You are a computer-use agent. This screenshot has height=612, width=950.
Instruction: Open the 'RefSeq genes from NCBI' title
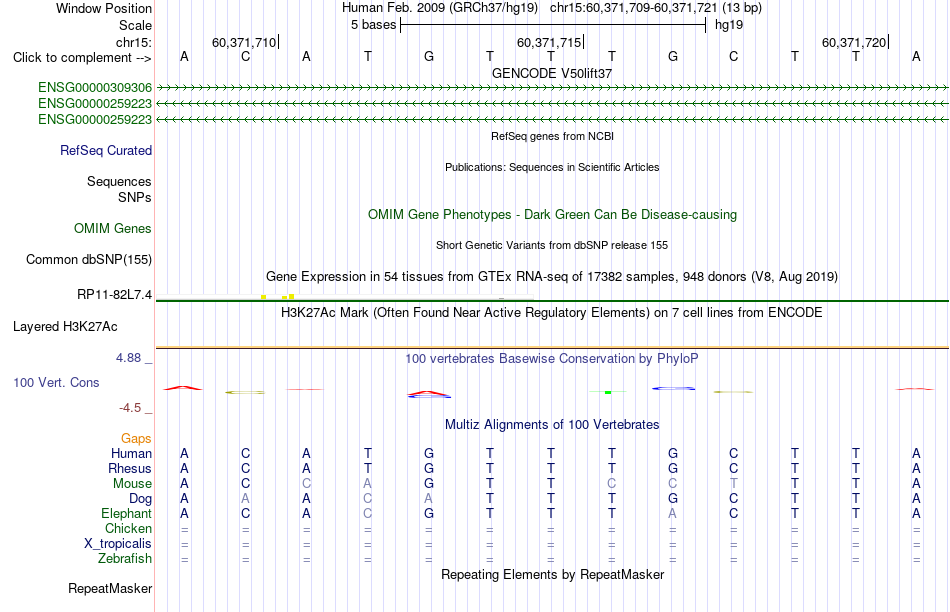point(553,136)
